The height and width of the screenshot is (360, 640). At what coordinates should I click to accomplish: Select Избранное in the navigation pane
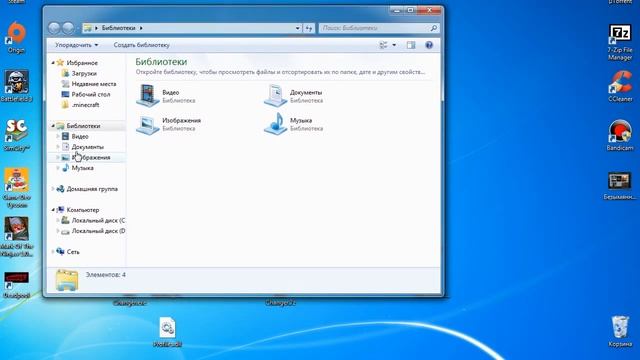coord(82,63)
